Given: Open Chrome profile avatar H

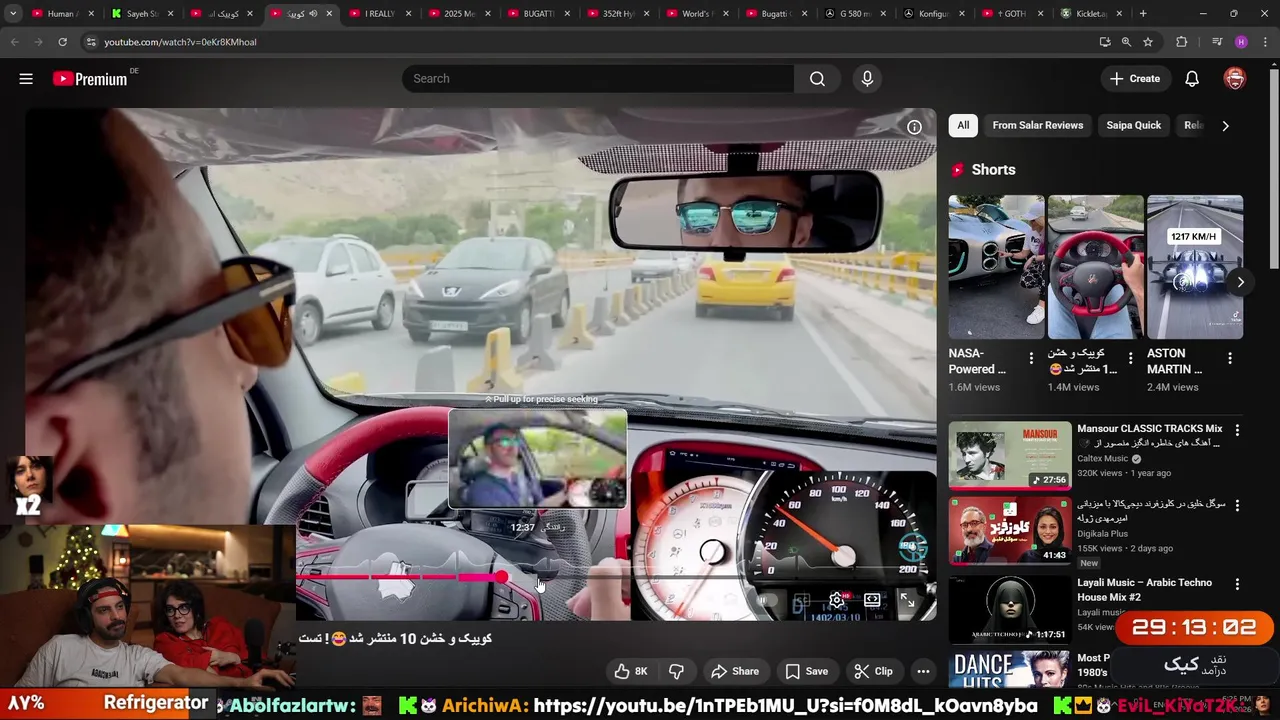Looking at the screenshot, I should pos(1241,42).
